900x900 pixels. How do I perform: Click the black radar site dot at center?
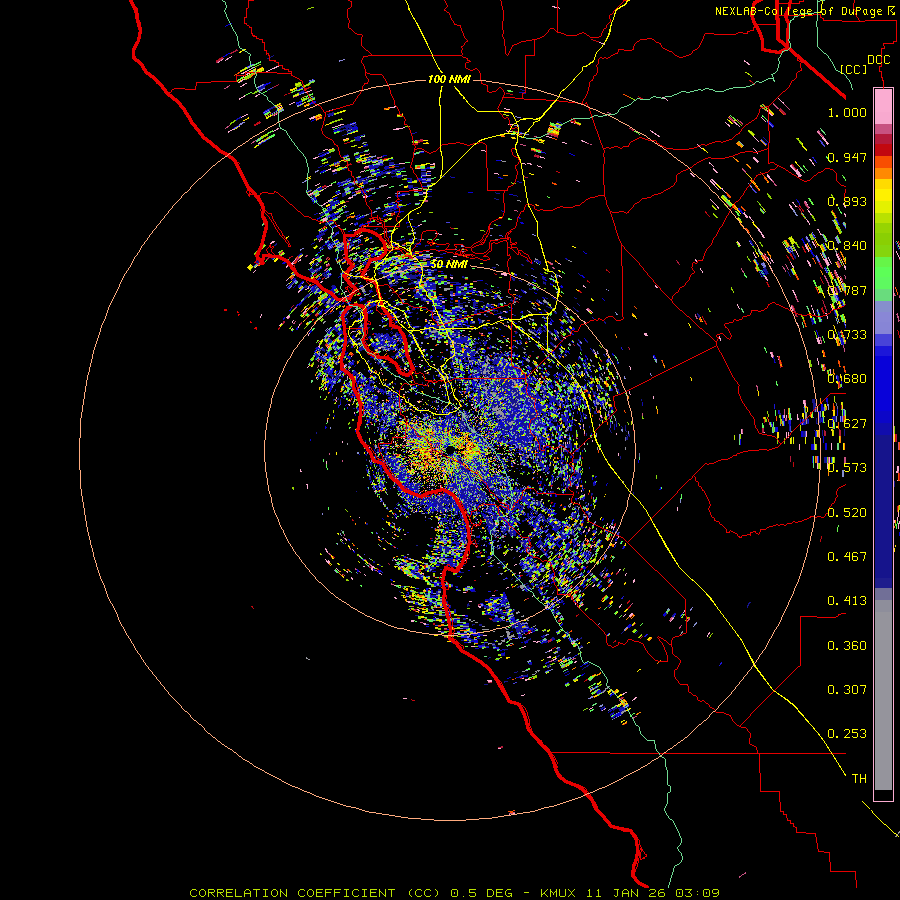tap(451, 450)
